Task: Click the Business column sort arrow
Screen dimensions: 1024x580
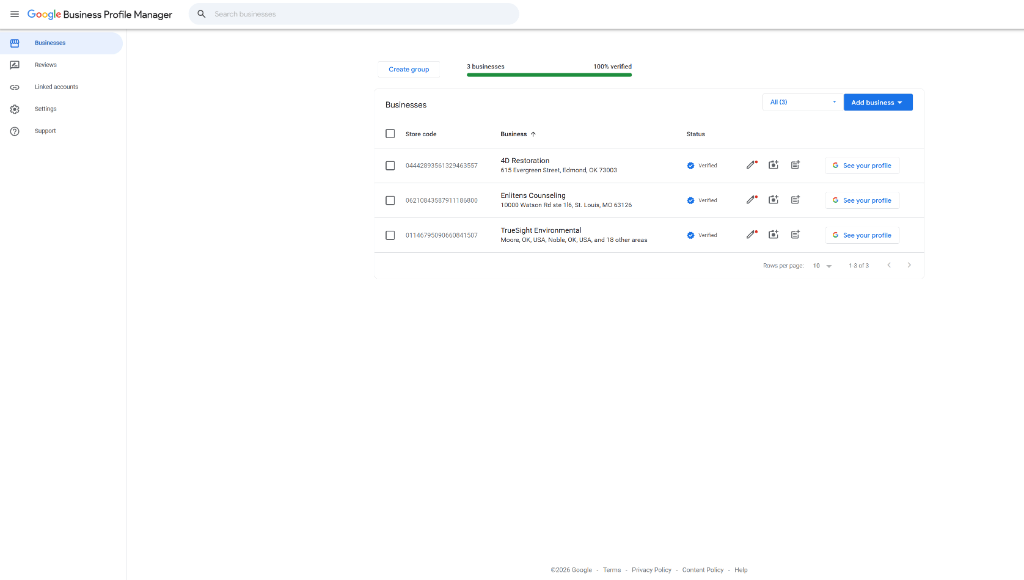Action: pos(533,134)
